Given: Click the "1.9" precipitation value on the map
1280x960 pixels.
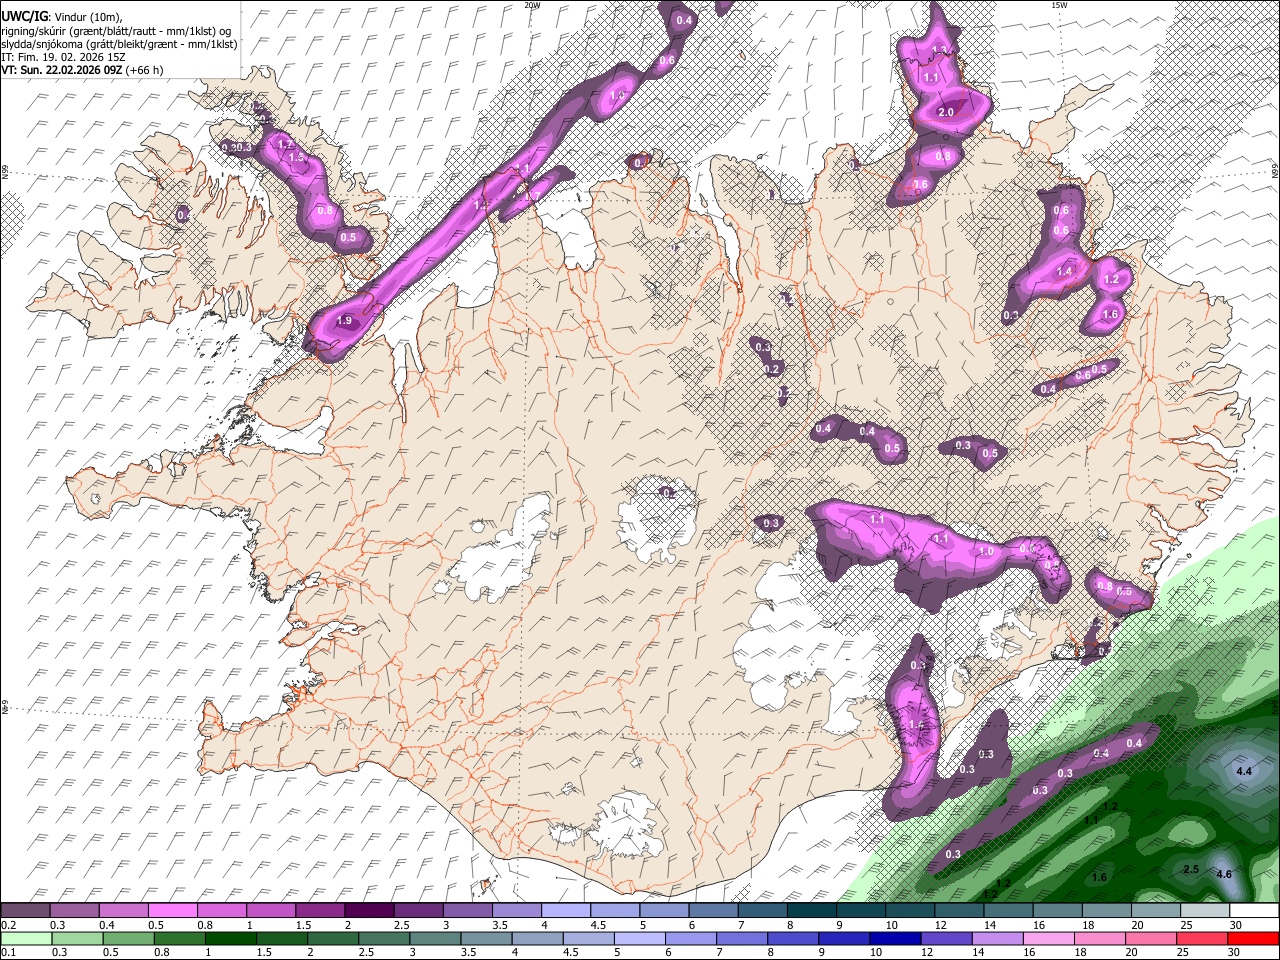Looking at the screenshot, I should [345, 321].
